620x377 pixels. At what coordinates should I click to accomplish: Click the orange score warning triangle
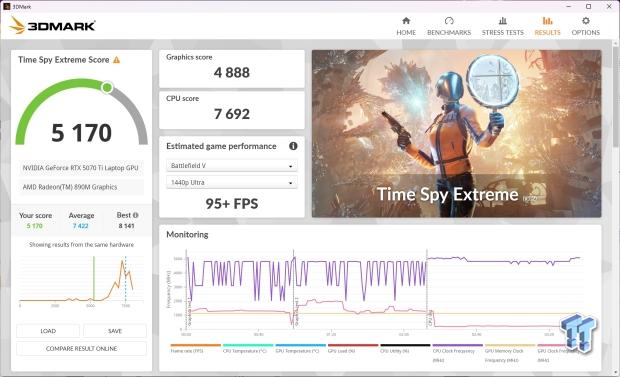pos(116,60)
